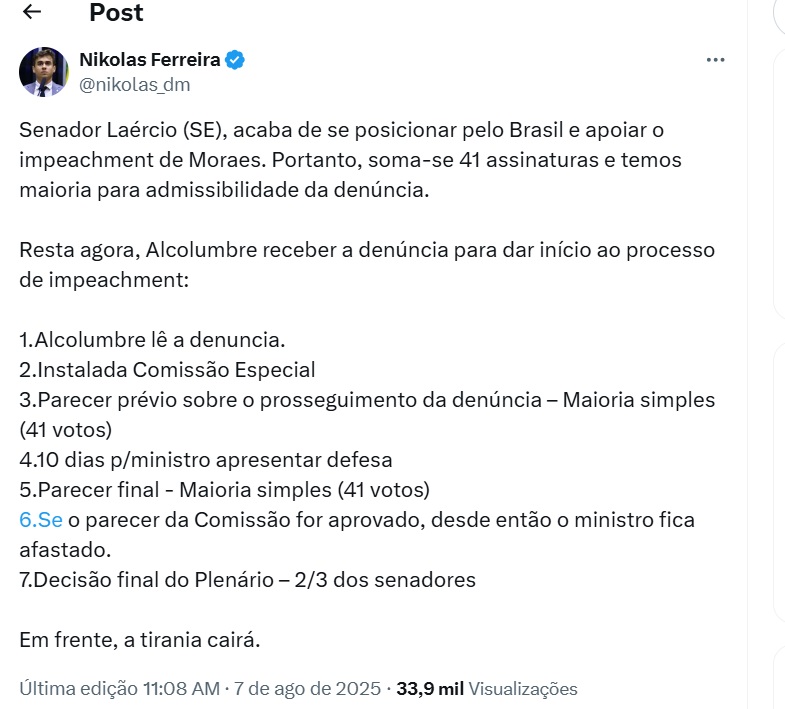785x709 pixels.
Task: Click "7.Decisão final do Plenário" line
Action: (x=247, y=580)
